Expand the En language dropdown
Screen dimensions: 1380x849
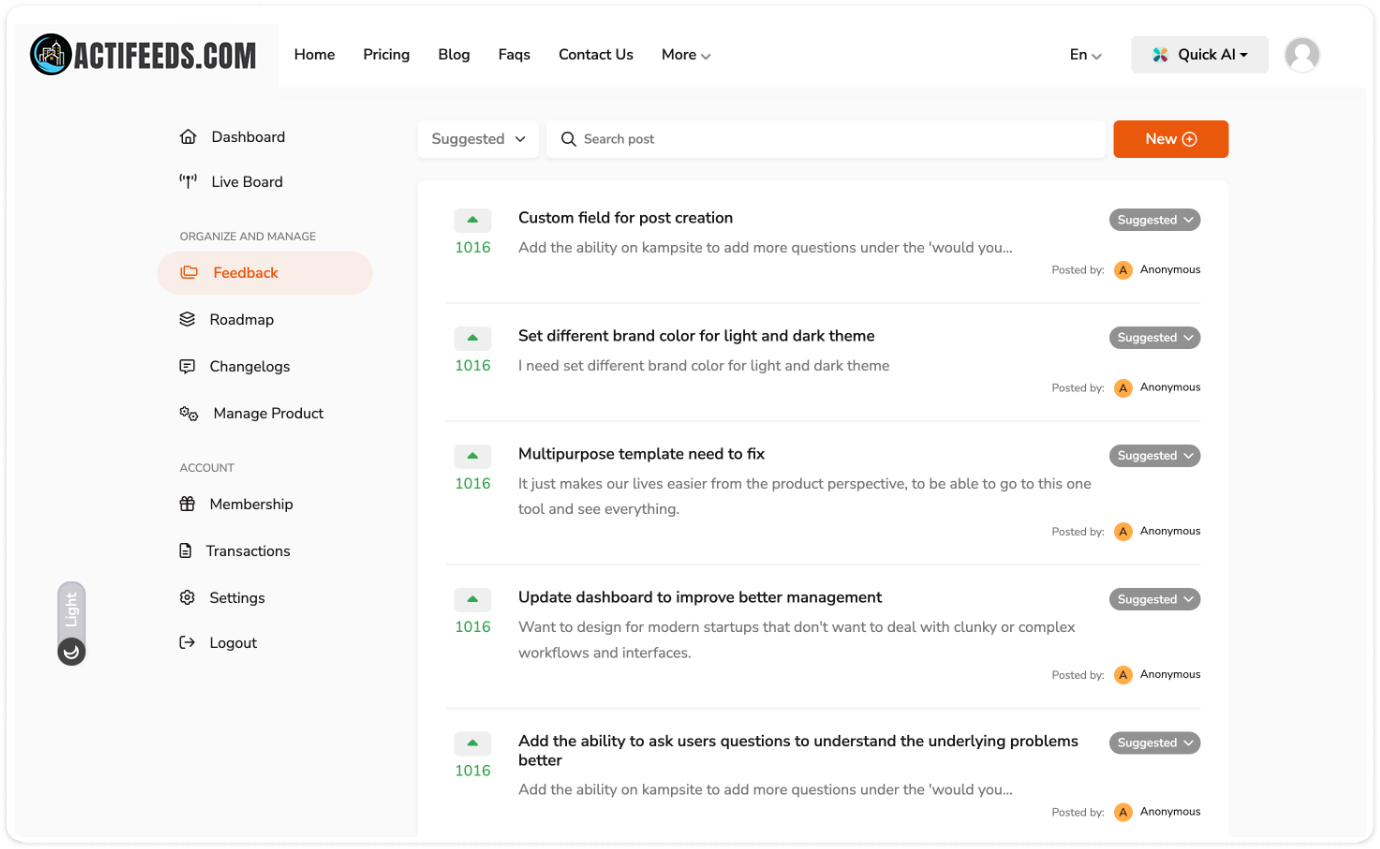(x=1085, y=55)
